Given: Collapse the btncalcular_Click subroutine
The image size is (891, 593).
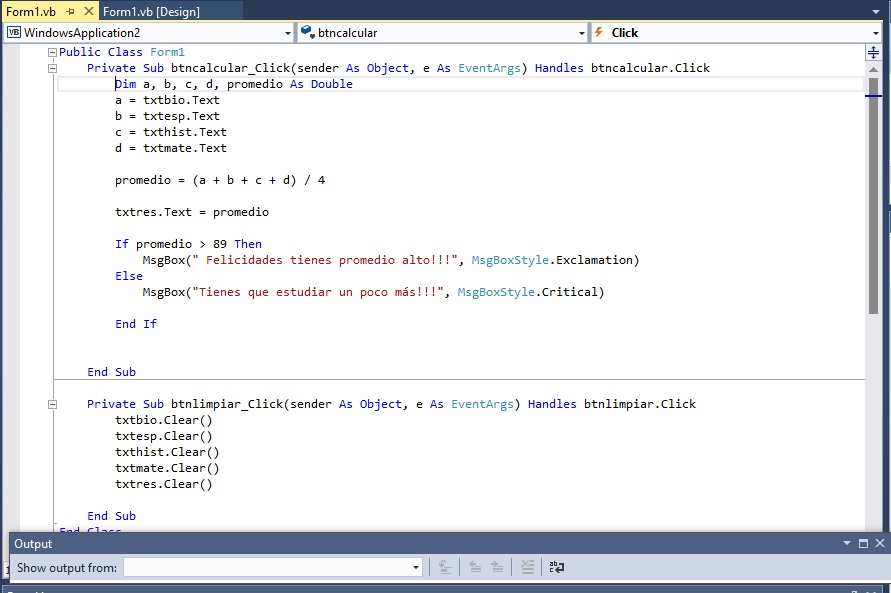Looking at the screenshot, I should pos(52,68).
